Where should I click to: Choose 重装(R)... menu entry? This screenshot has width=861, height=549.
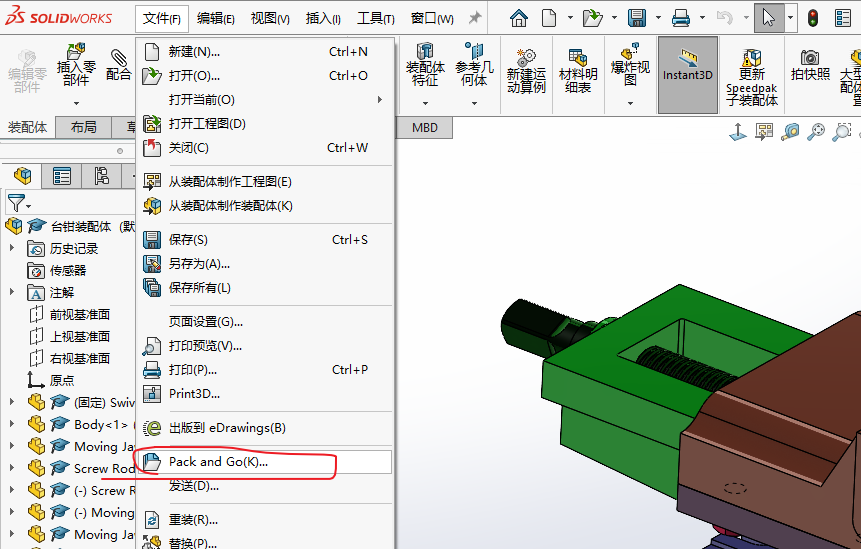(x=265, y=519)
